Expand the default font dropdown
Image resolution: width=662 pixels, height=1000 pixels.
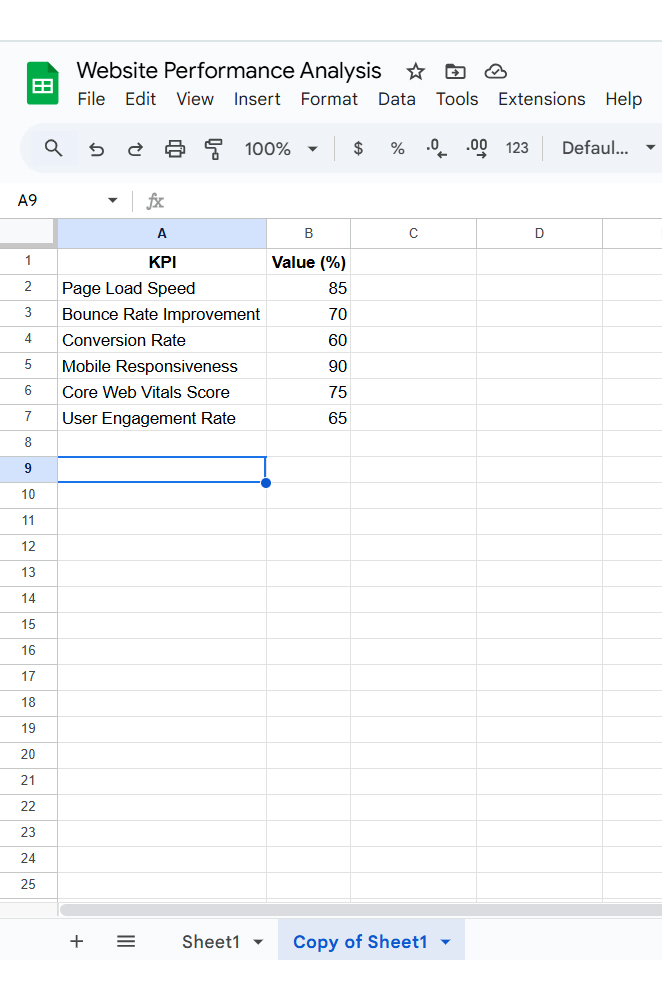[608, 148]
